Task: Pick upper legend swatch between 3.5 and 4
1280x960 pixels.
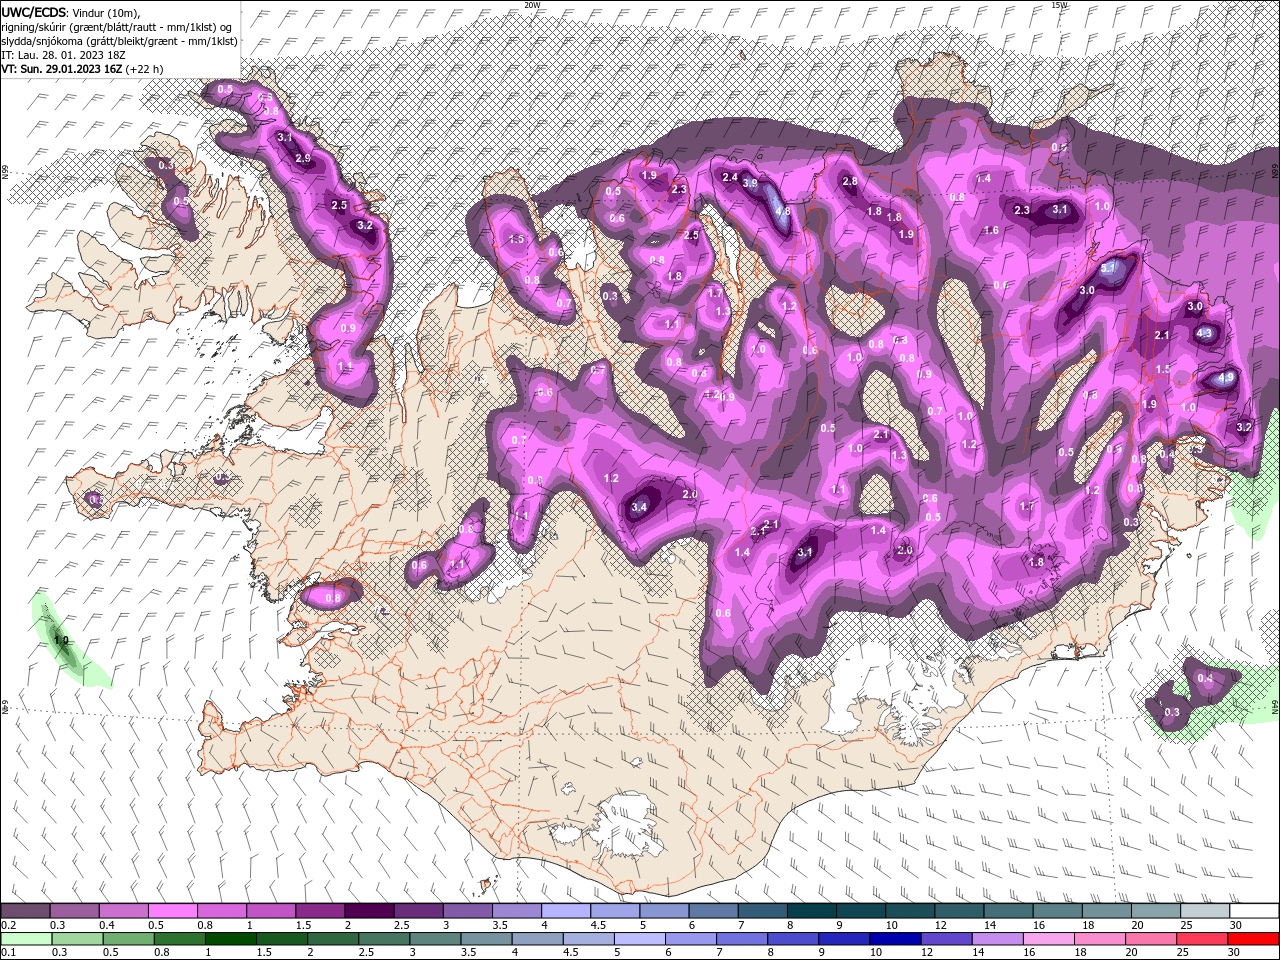Action: click(516, 912)
